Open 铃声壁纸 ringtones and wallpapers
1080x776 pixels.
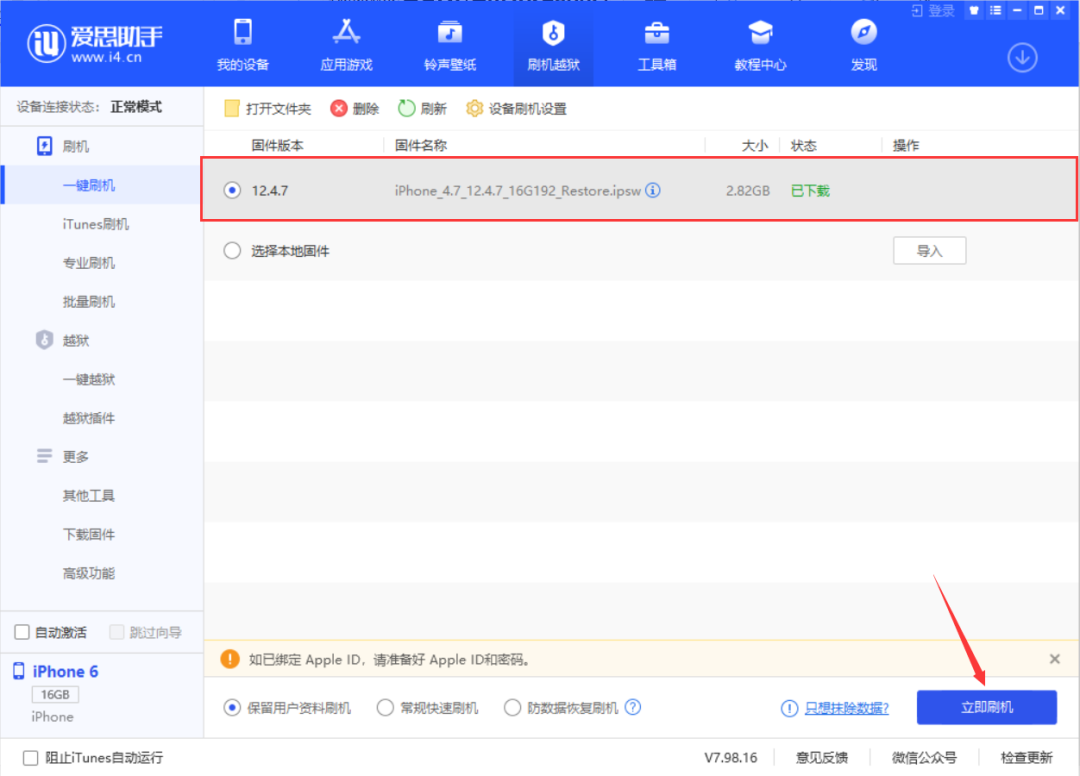450,45
